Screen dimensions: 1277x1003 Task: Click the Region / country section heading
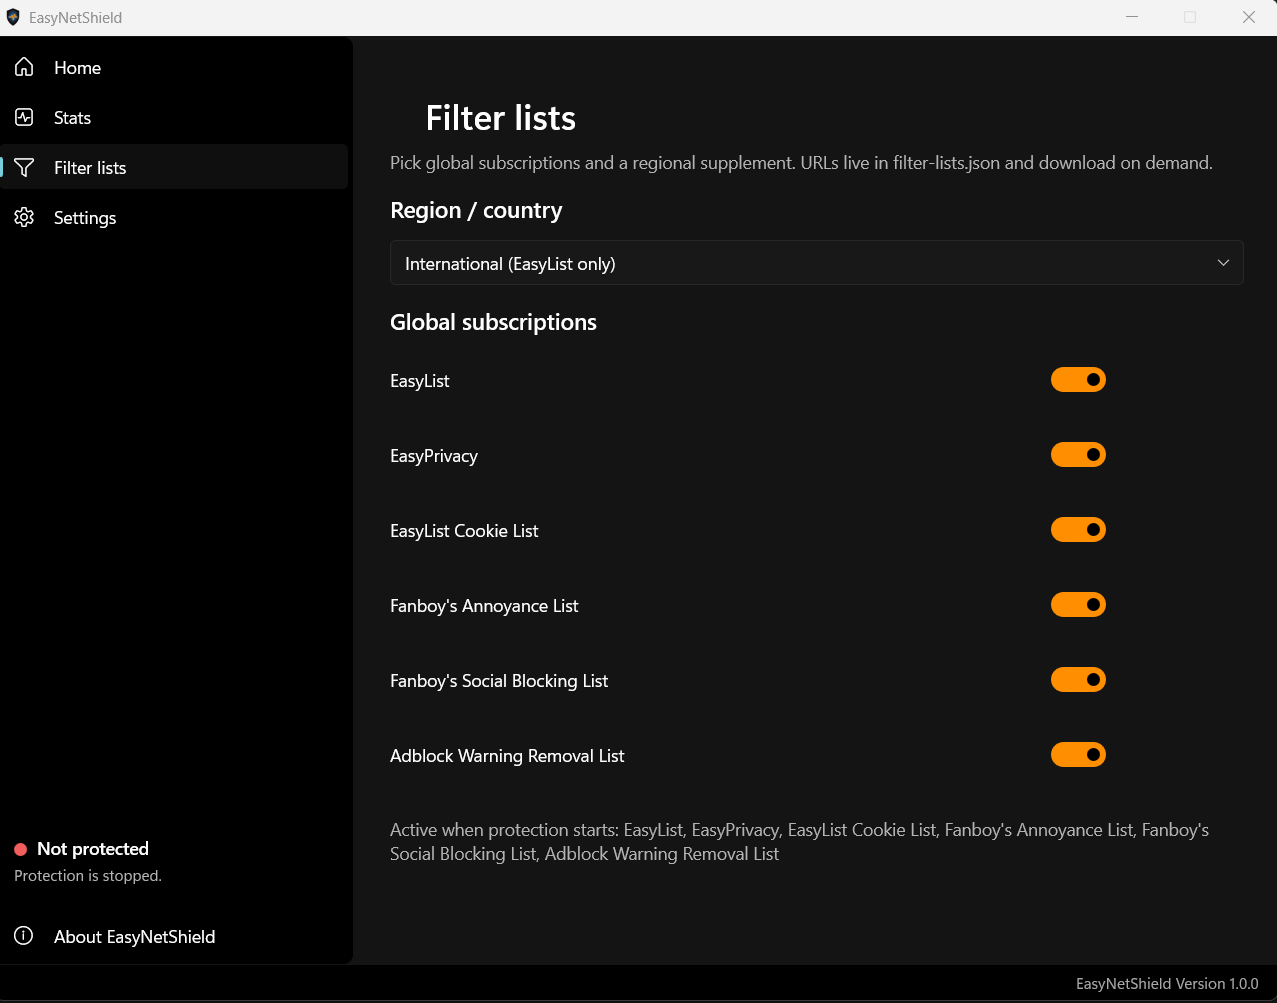(476, 210)
